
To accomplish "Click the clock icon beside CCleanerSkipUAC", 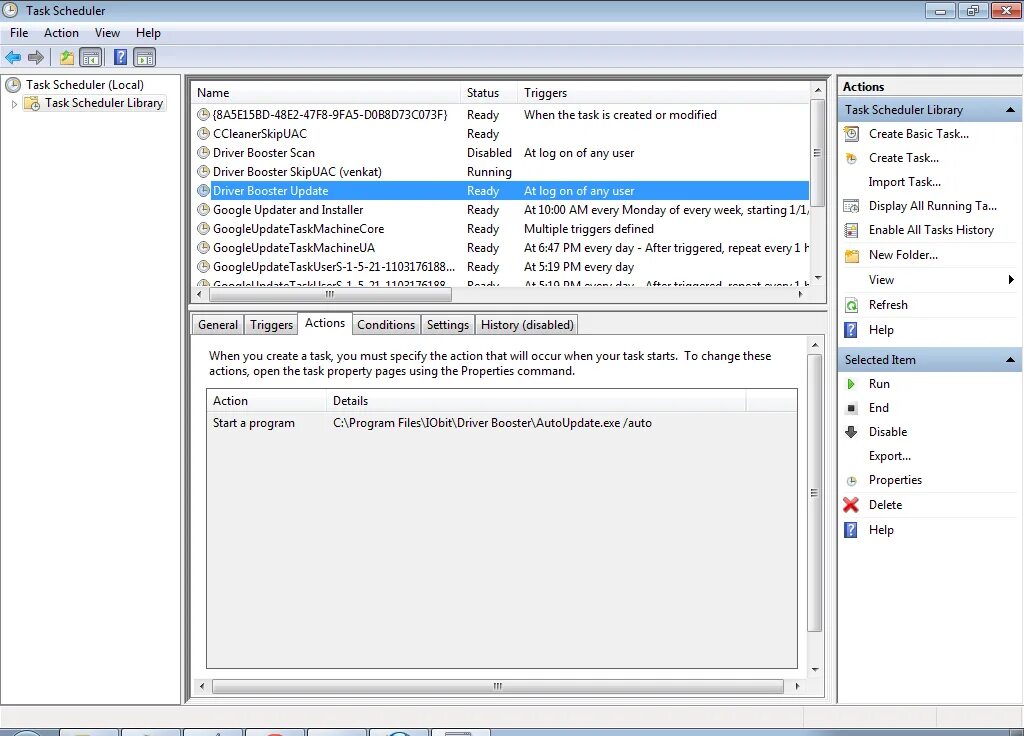I will tap(203, 134).
